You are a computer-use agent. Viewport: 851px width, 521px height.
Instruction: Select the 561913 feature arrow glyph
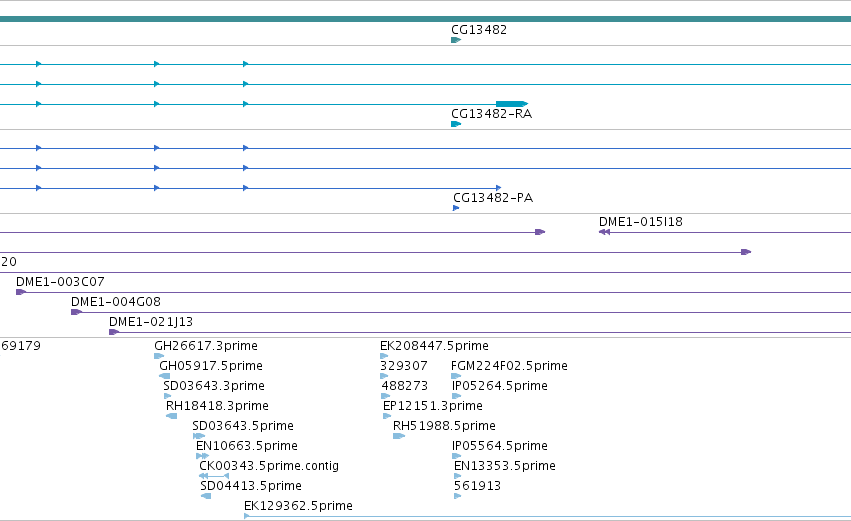[x=458, y=496]
